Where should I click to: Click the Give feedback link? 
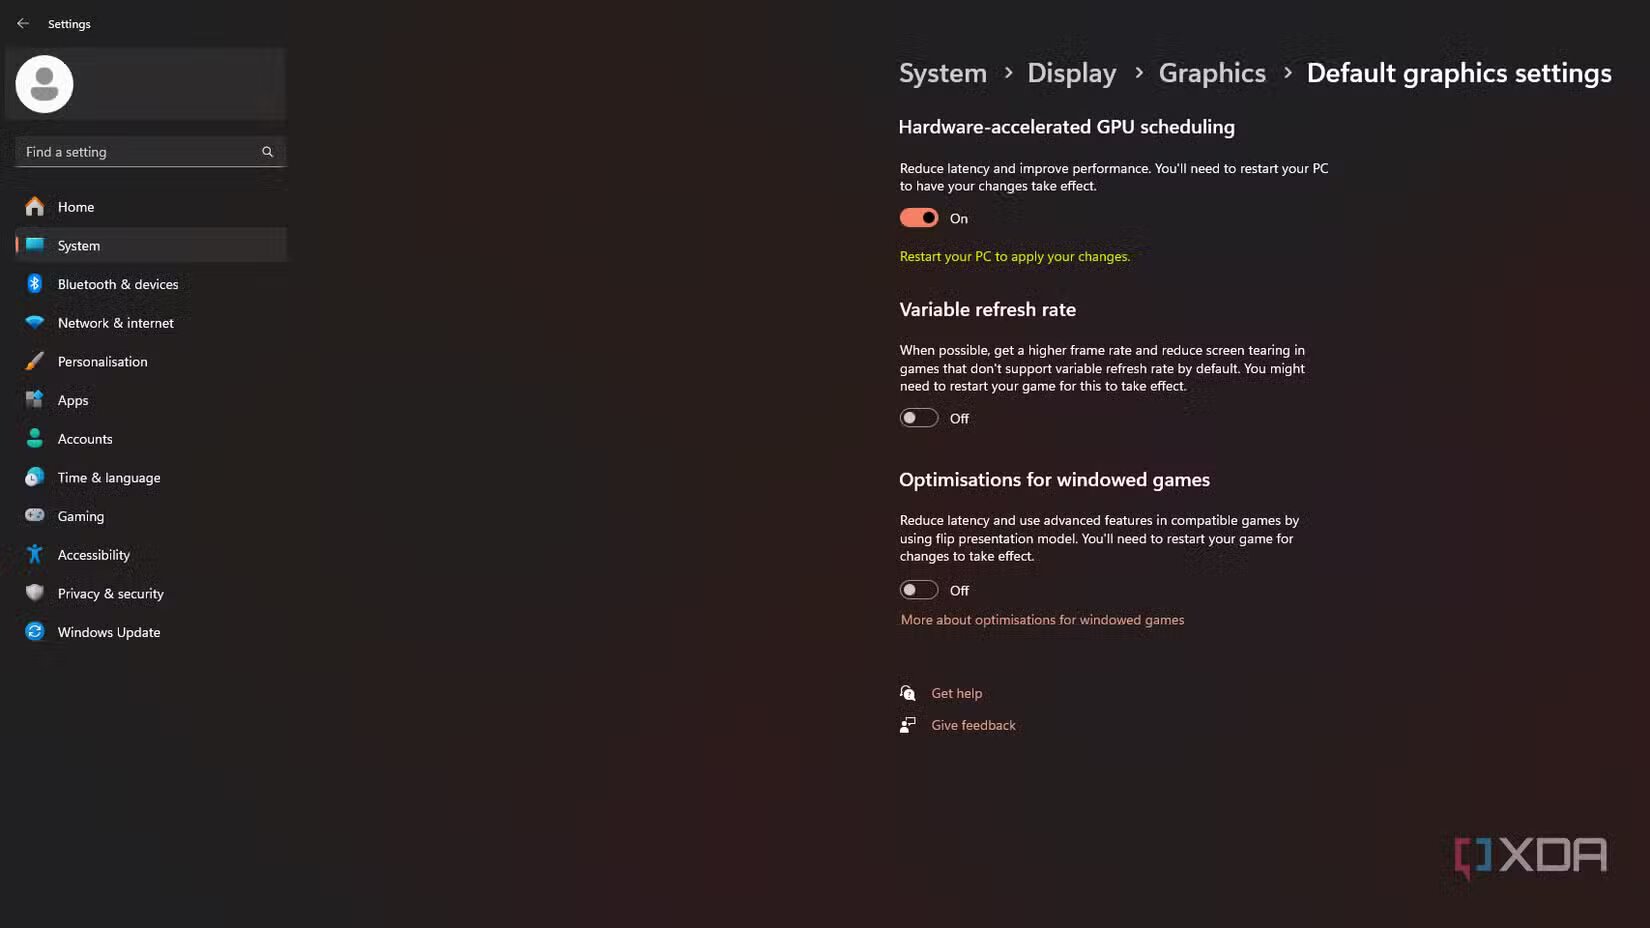[x=972, y=725]
